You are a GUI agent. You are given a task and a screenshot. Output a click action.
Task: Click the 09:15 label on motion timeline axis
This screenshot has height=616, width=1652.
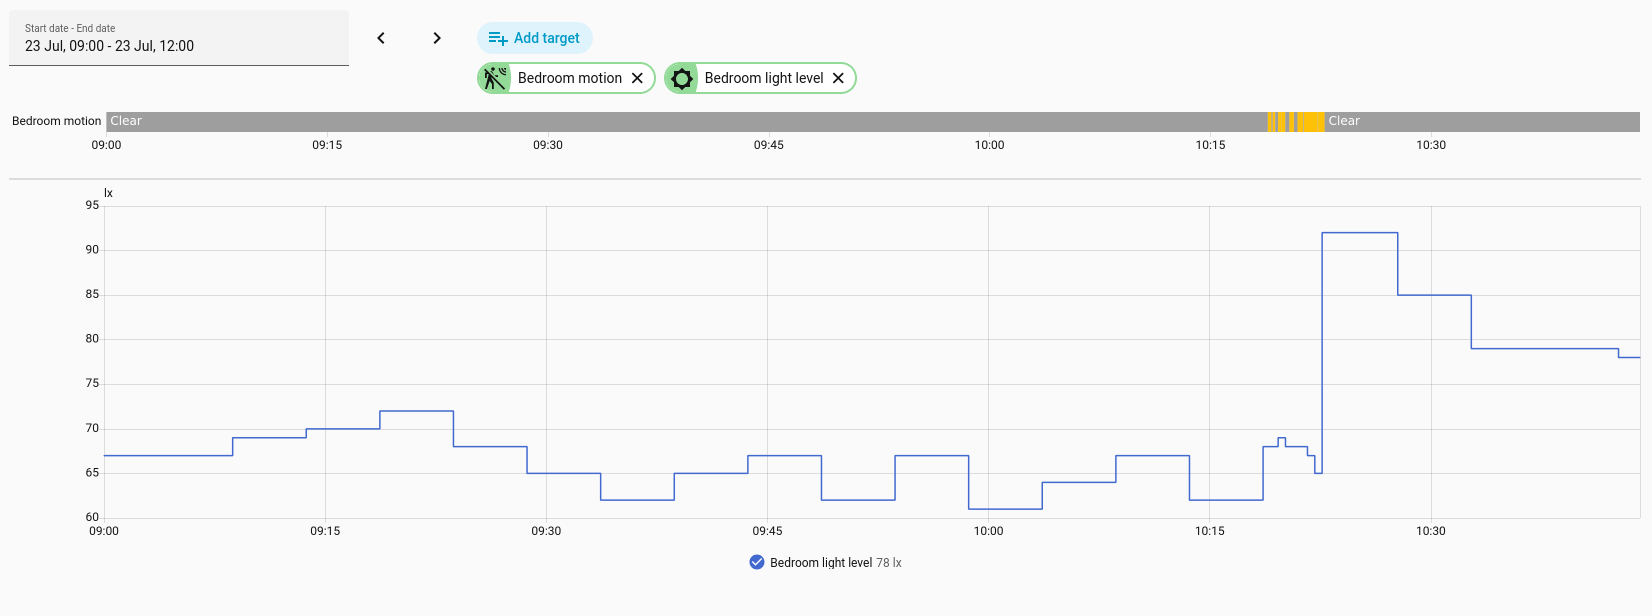[x=327, y=145]
